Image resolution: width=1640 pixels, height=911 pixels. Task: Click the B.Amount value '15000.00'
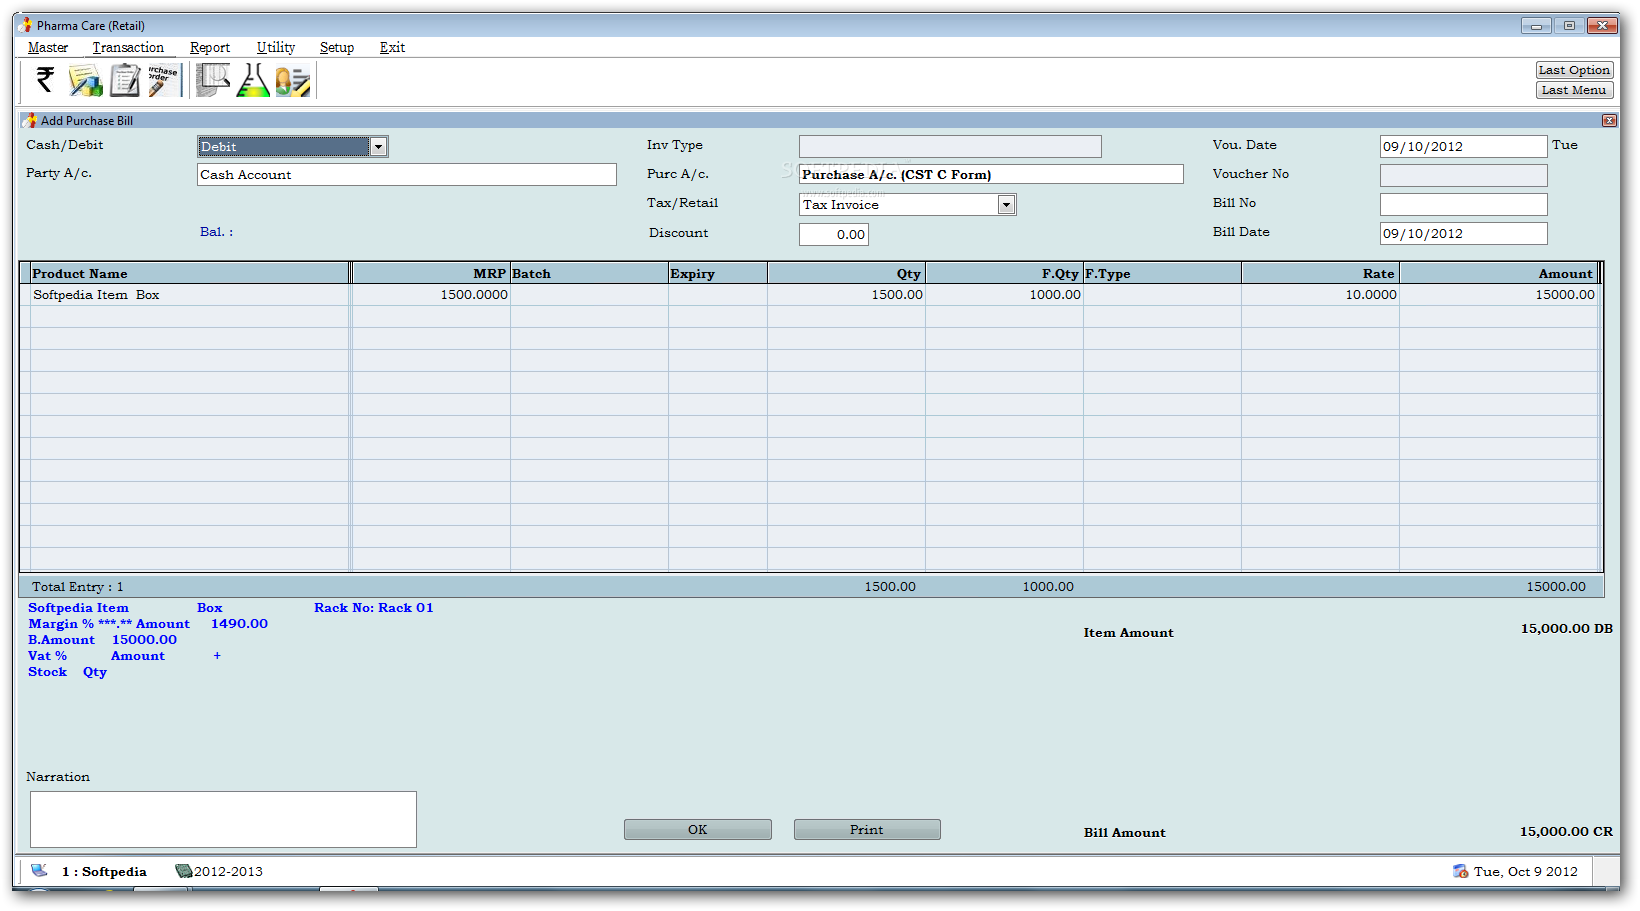click(144, 640)
